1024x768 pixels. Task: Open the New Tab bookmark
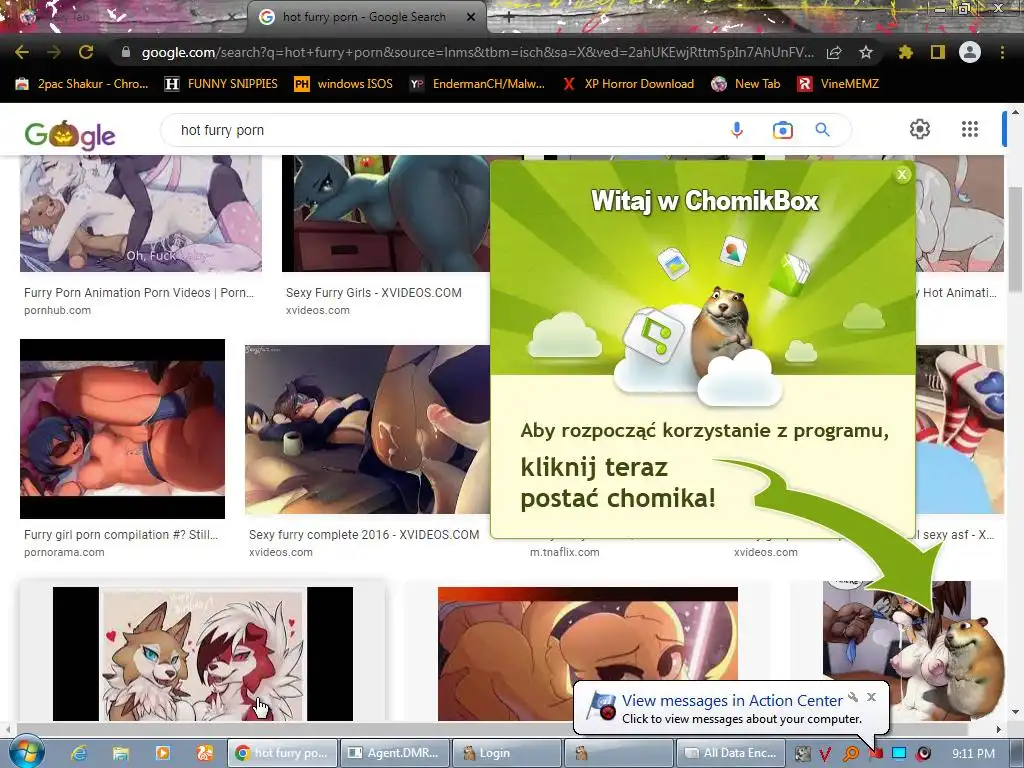(x=746, y=84)
